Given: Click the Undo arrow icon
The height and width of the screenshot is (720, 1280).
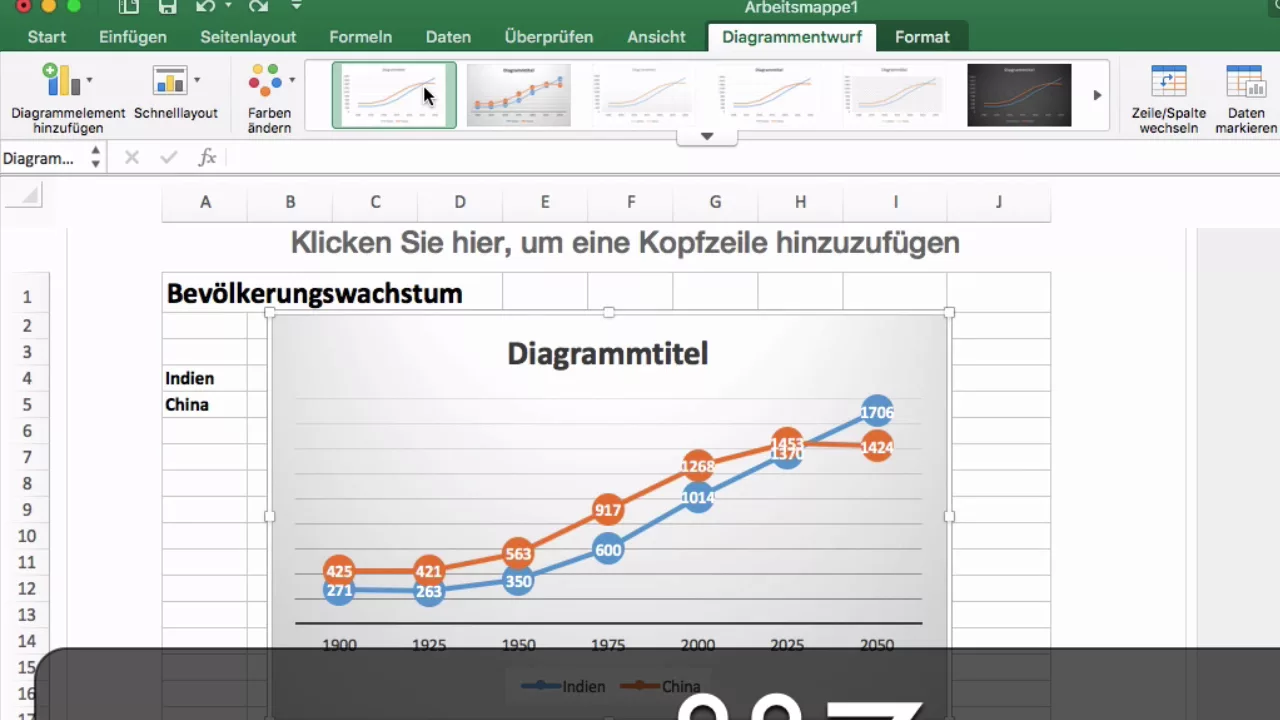Looking at the screenshot, I should click(x=207, y=6).
